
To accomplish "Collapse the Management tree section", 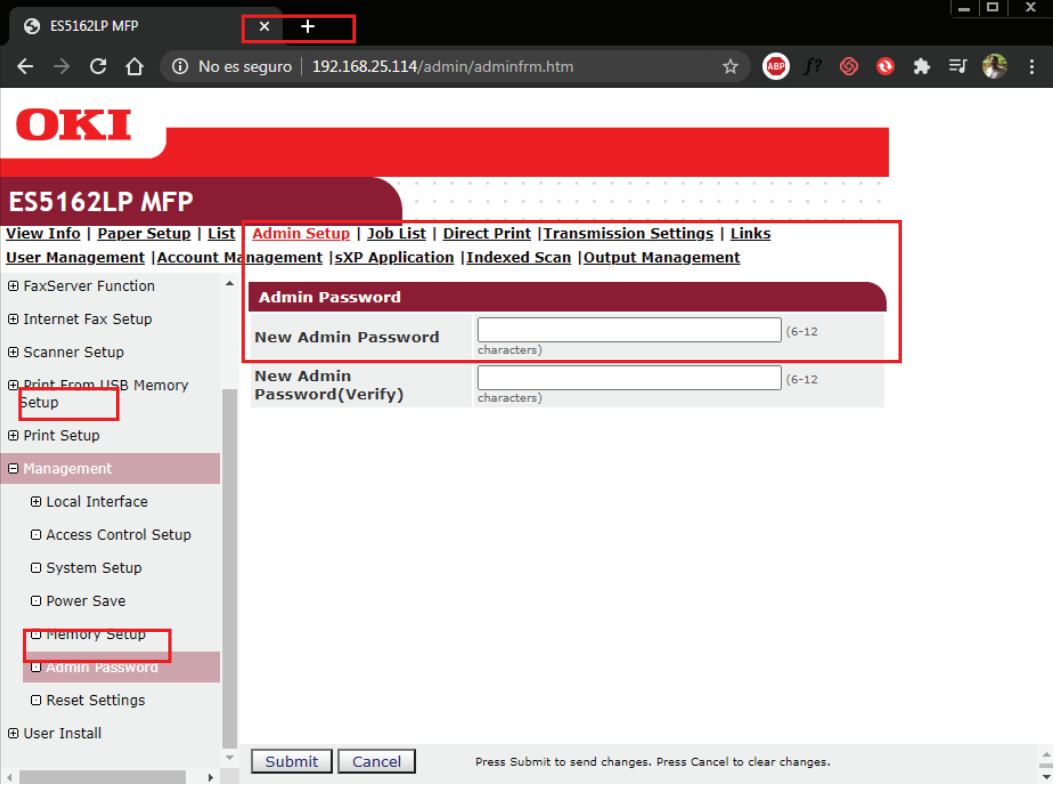I will pos(14,469).
